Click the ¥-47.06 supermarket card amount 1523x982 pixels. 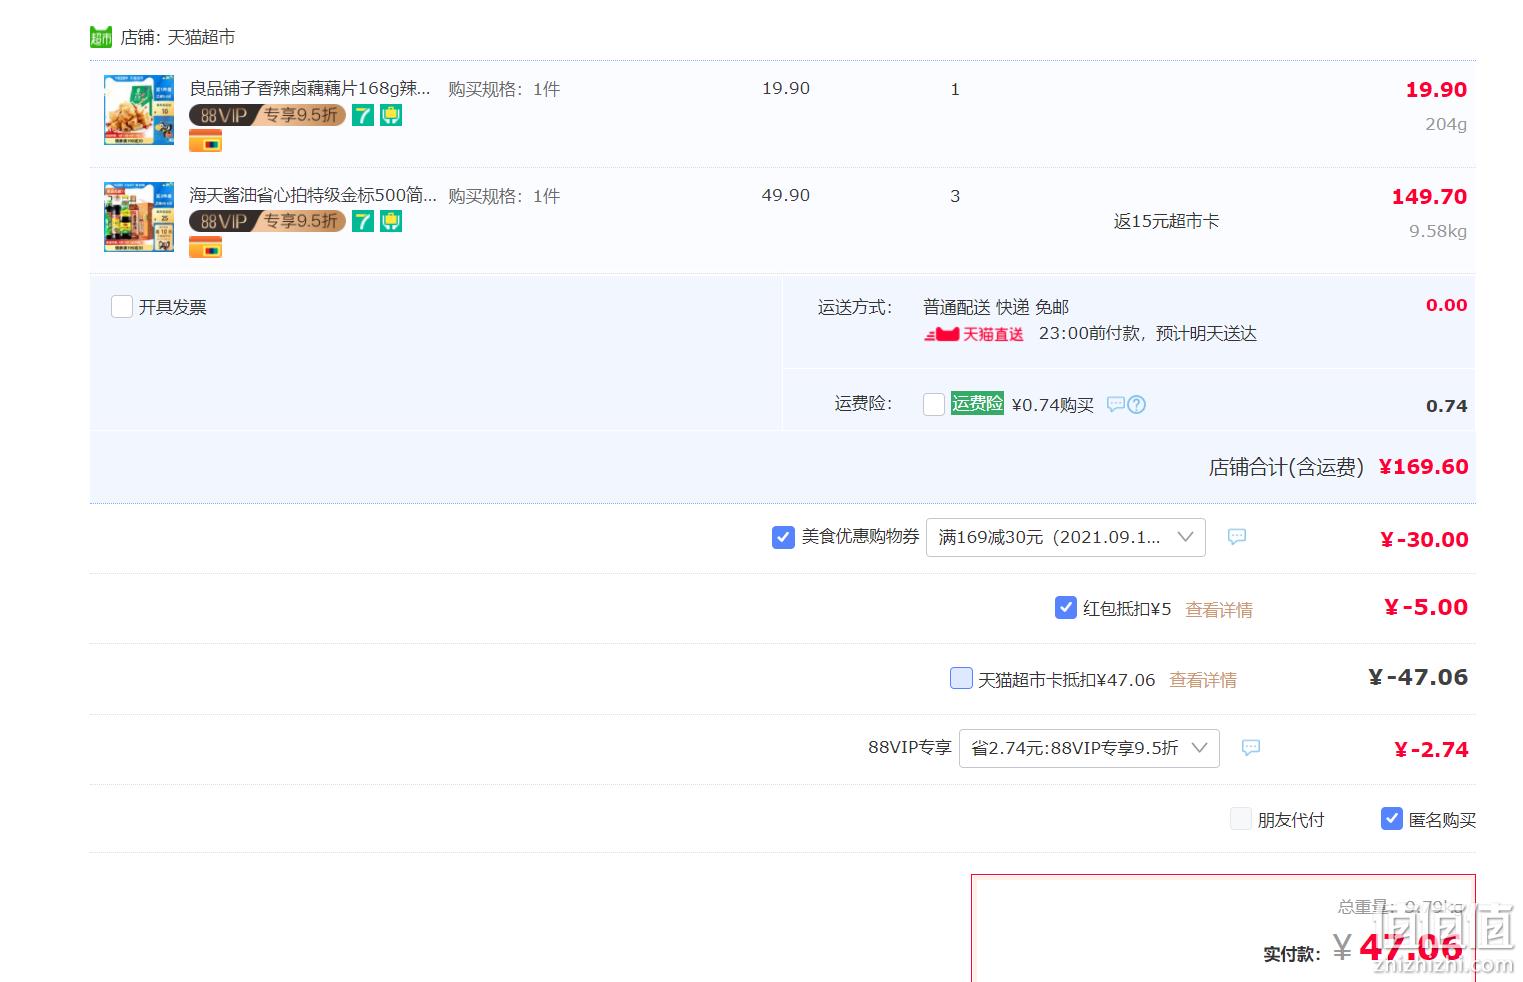tap(1418, 678)
